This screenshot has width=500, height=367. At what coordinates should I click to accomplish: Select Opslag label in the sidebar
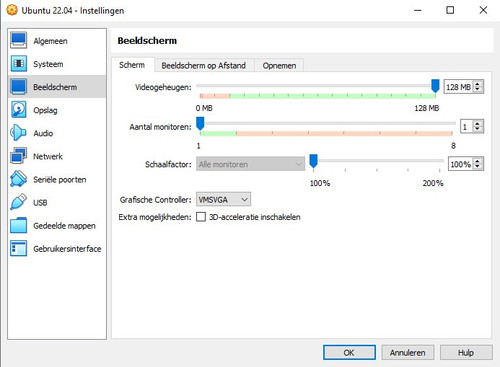(45, 110)
